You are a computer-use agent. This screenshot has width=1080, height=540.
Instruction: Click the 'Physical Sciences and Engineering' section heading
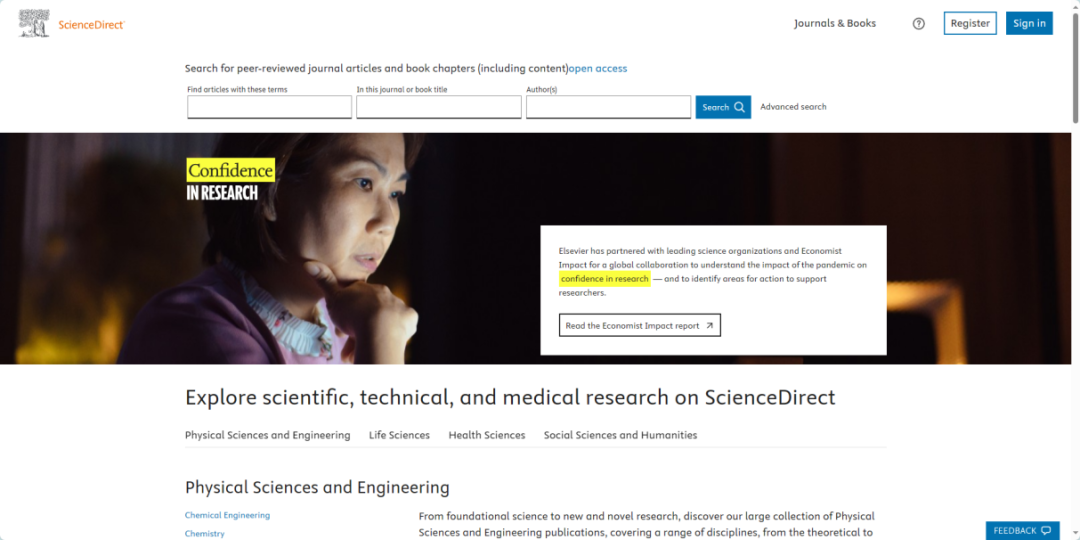point(318,488)
